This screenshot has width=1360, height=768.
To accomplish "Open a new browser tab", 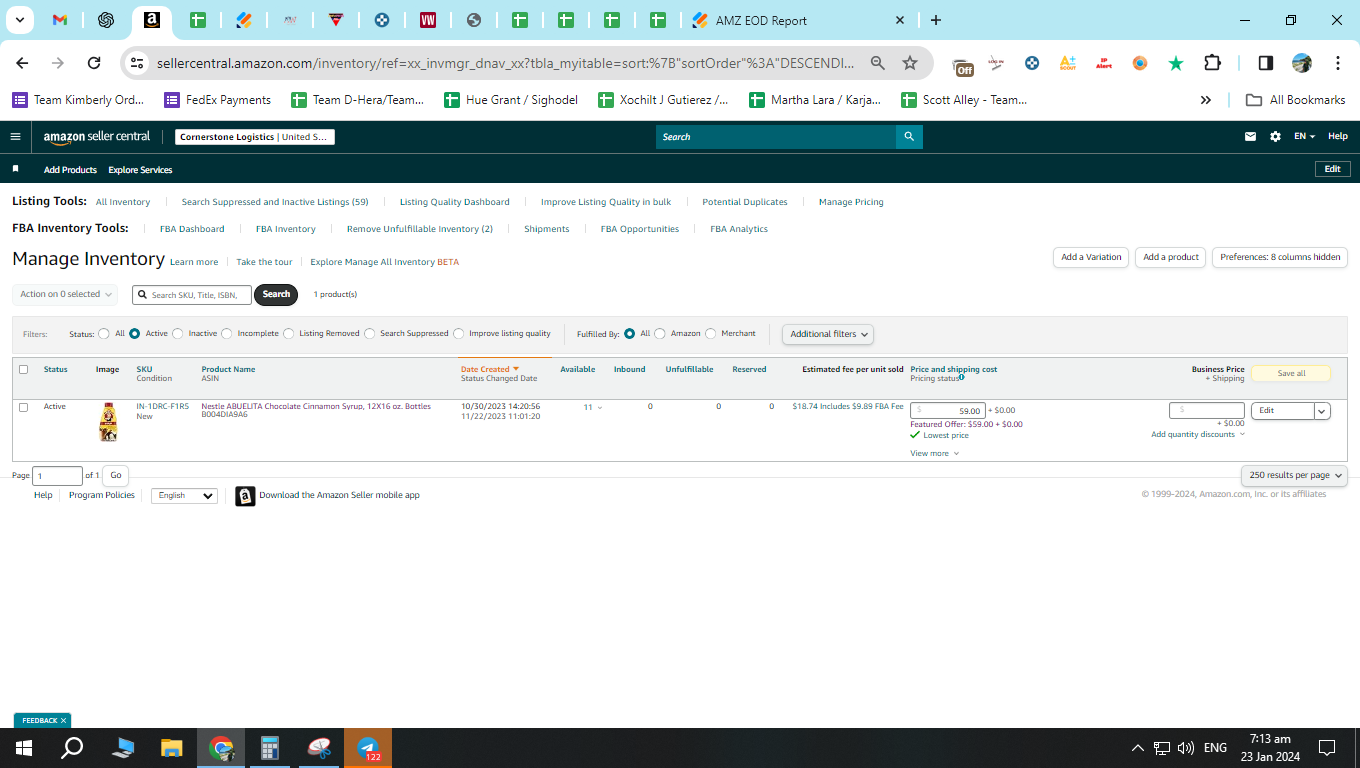I will coord(936,20).
